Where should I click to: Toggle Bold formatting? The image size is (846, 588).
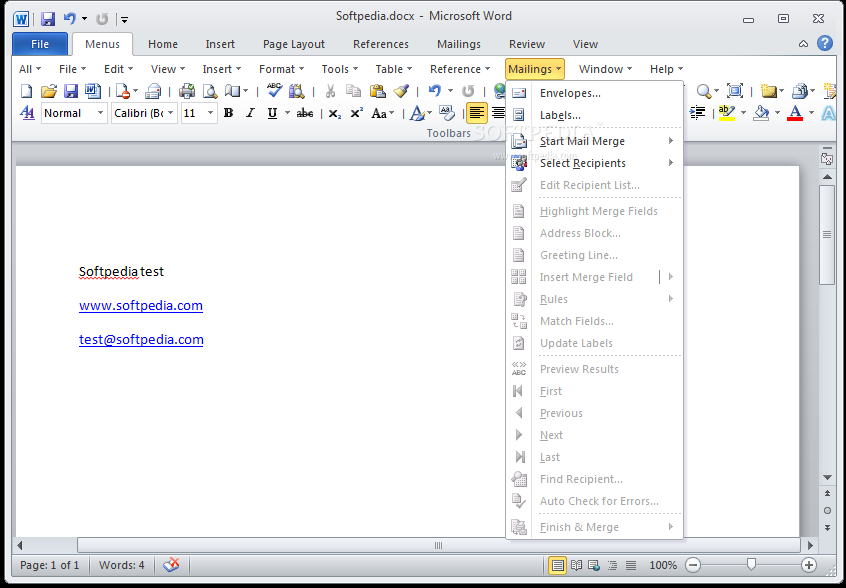click(228, 113)
